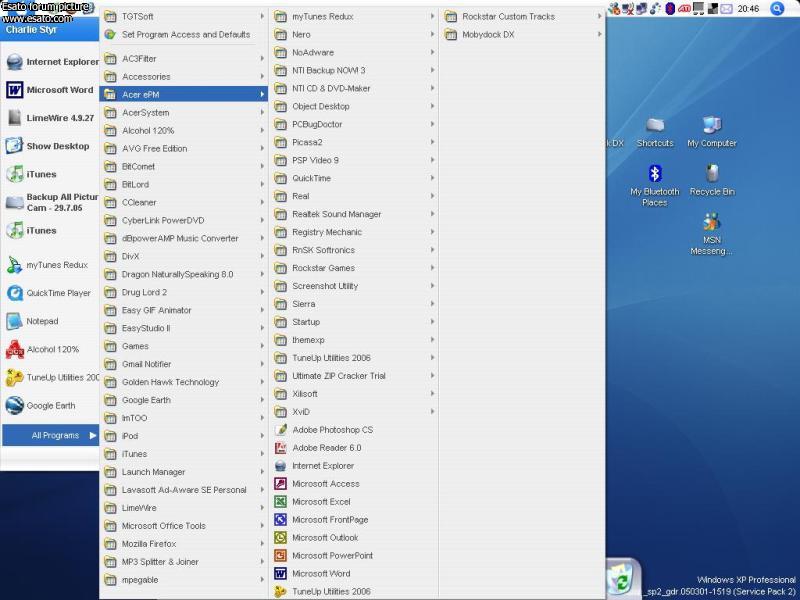800x600 pixels.
Task: Open pinned Internet Explorer in Start menu
Action: coord(51,62)
